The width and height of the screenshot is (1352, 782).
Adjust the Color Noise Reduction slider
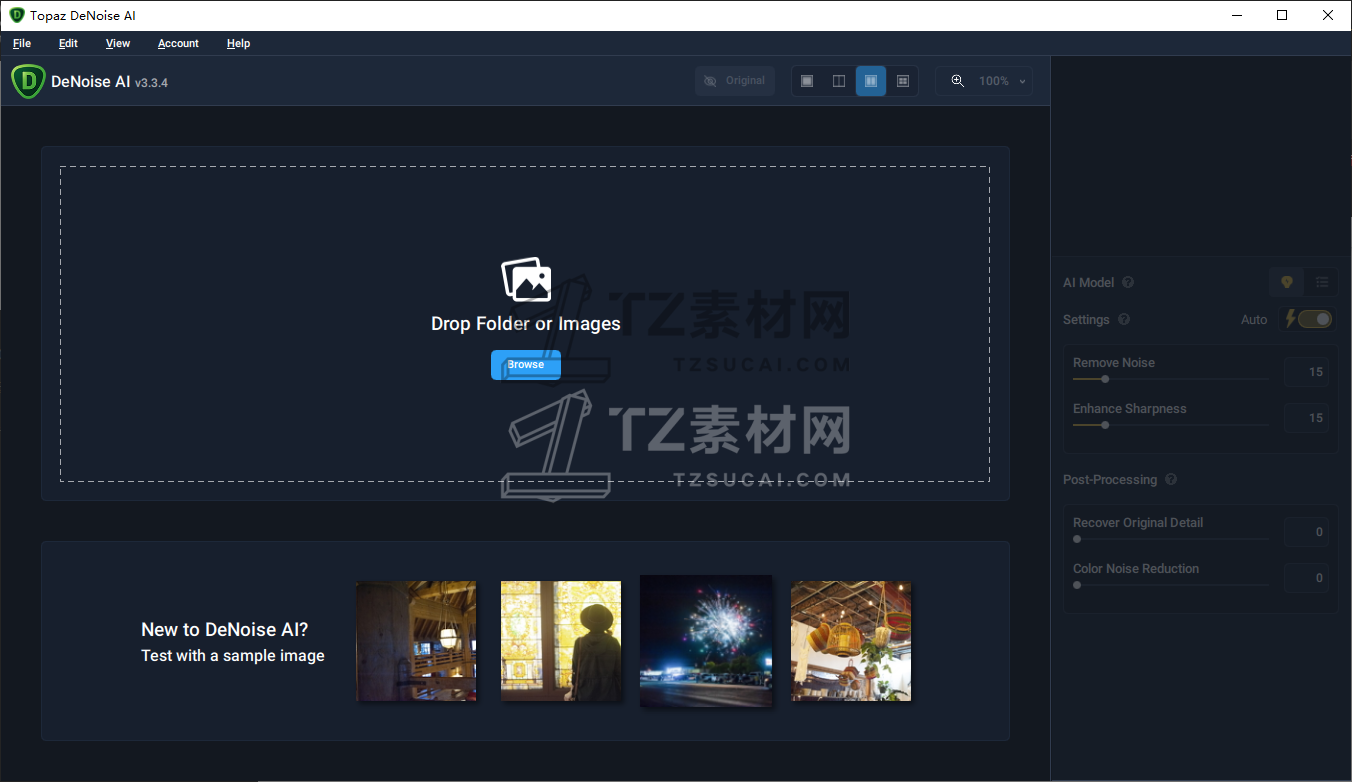1170,585
